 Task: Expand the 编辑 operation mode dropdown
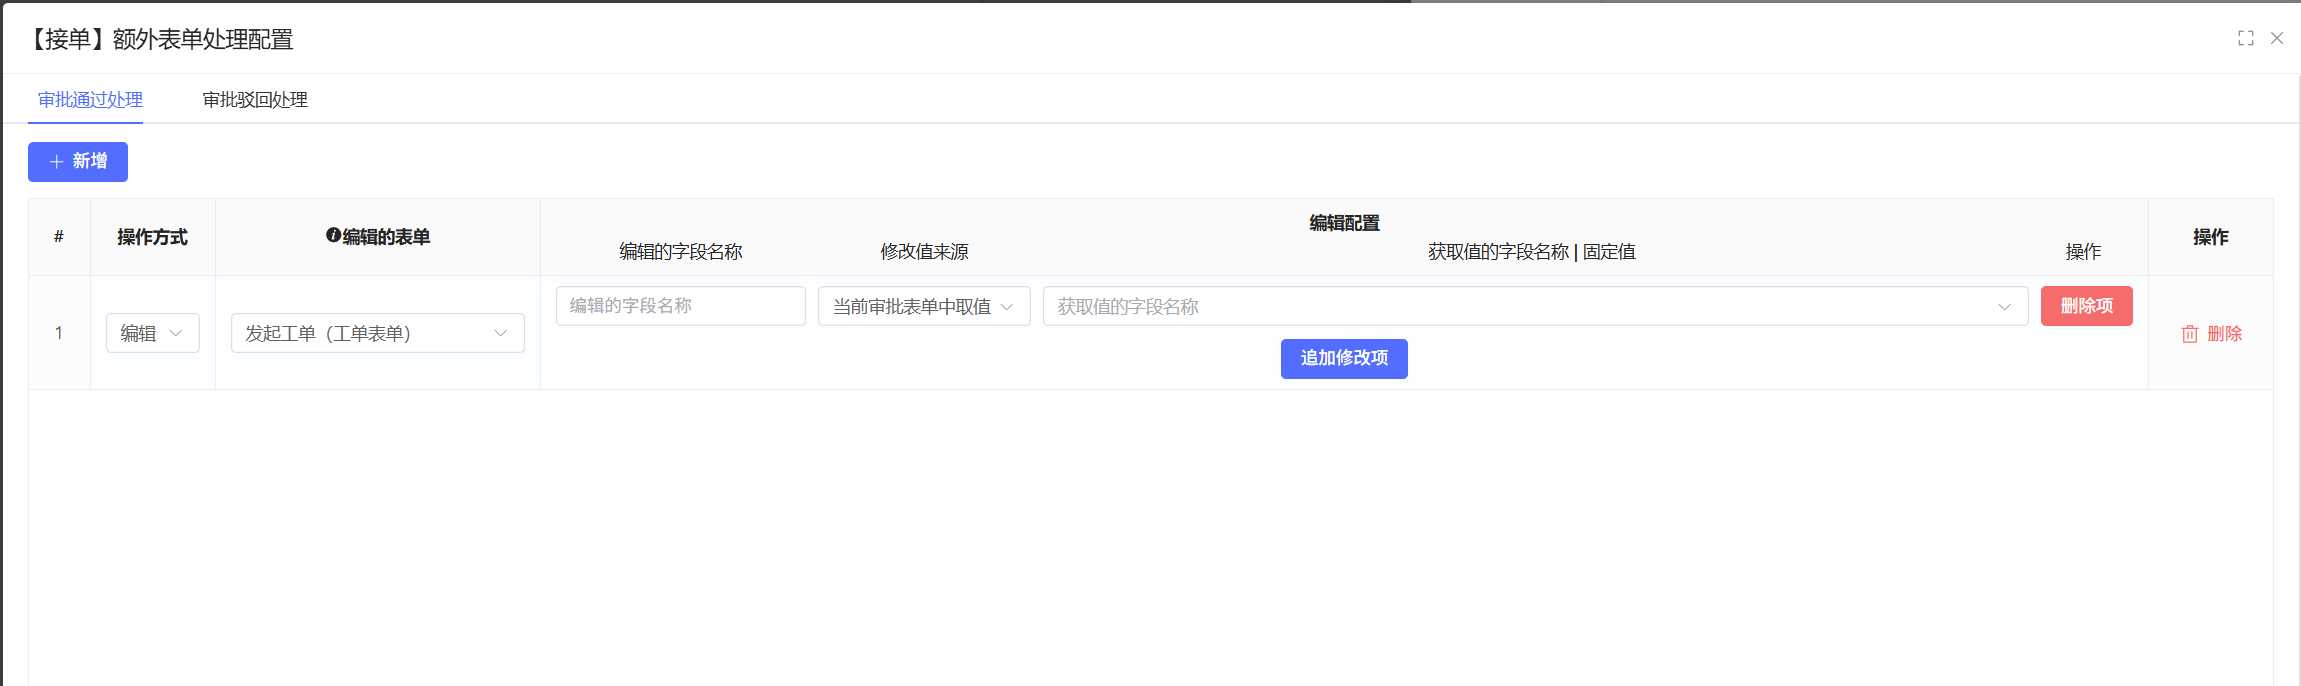click(x=152, y=333)
